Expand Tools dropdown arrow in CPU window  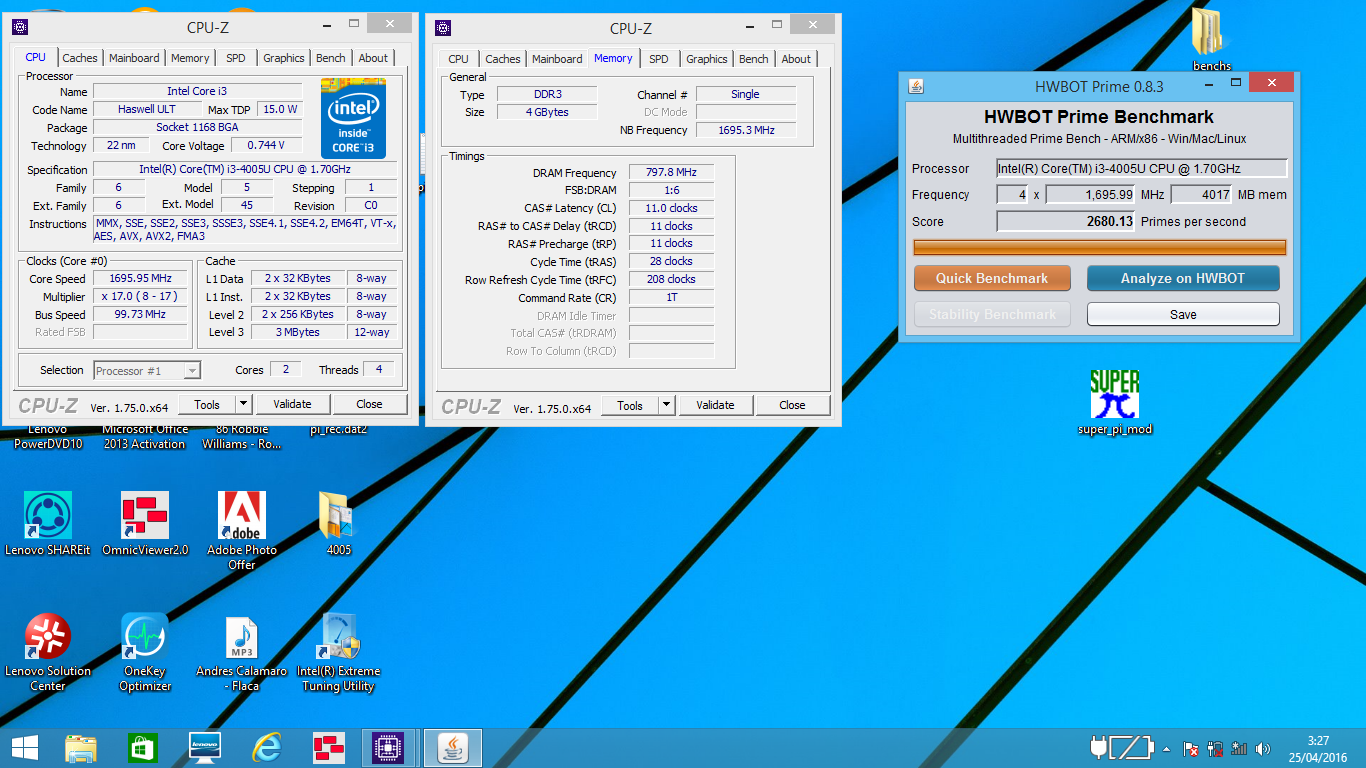pos(243,404)
